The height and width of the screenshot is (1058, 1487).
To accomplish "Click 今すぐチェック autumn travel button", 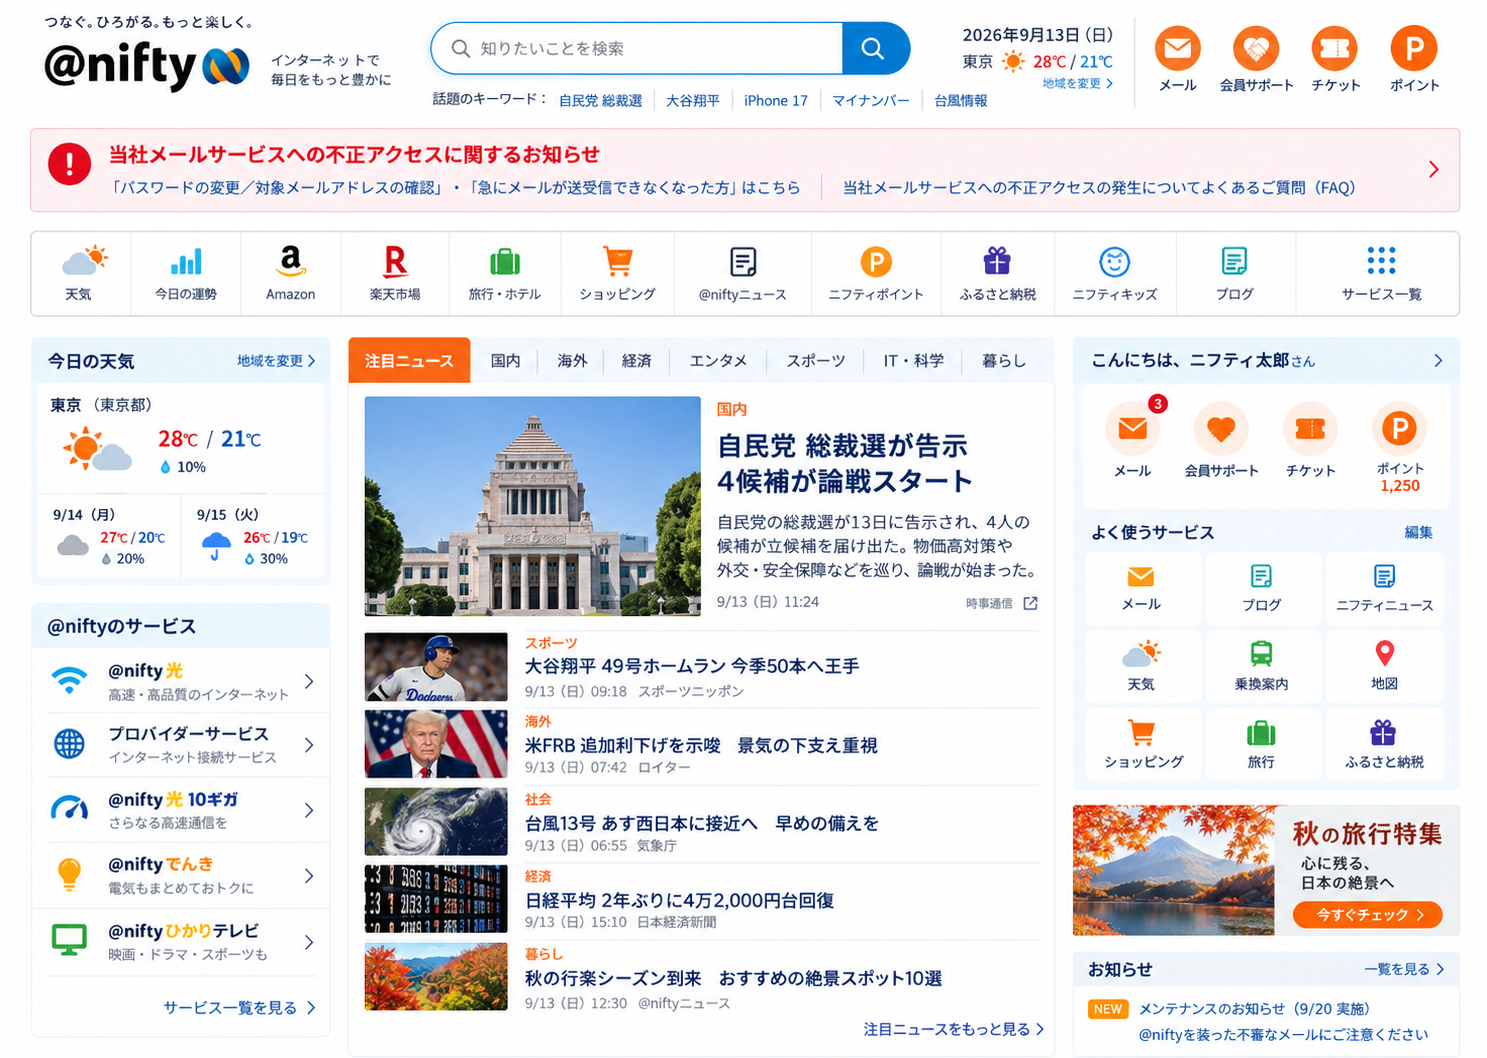I will click(1367, 914).
